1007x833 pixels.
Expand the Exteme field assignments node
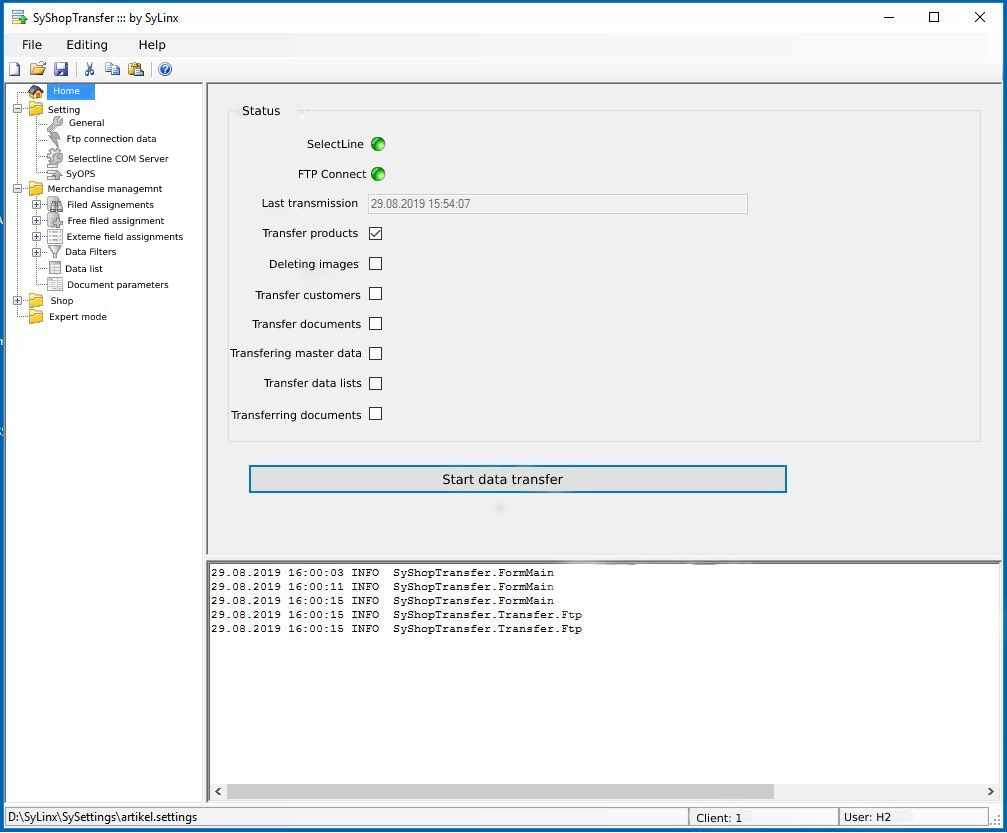coord(37,236)
